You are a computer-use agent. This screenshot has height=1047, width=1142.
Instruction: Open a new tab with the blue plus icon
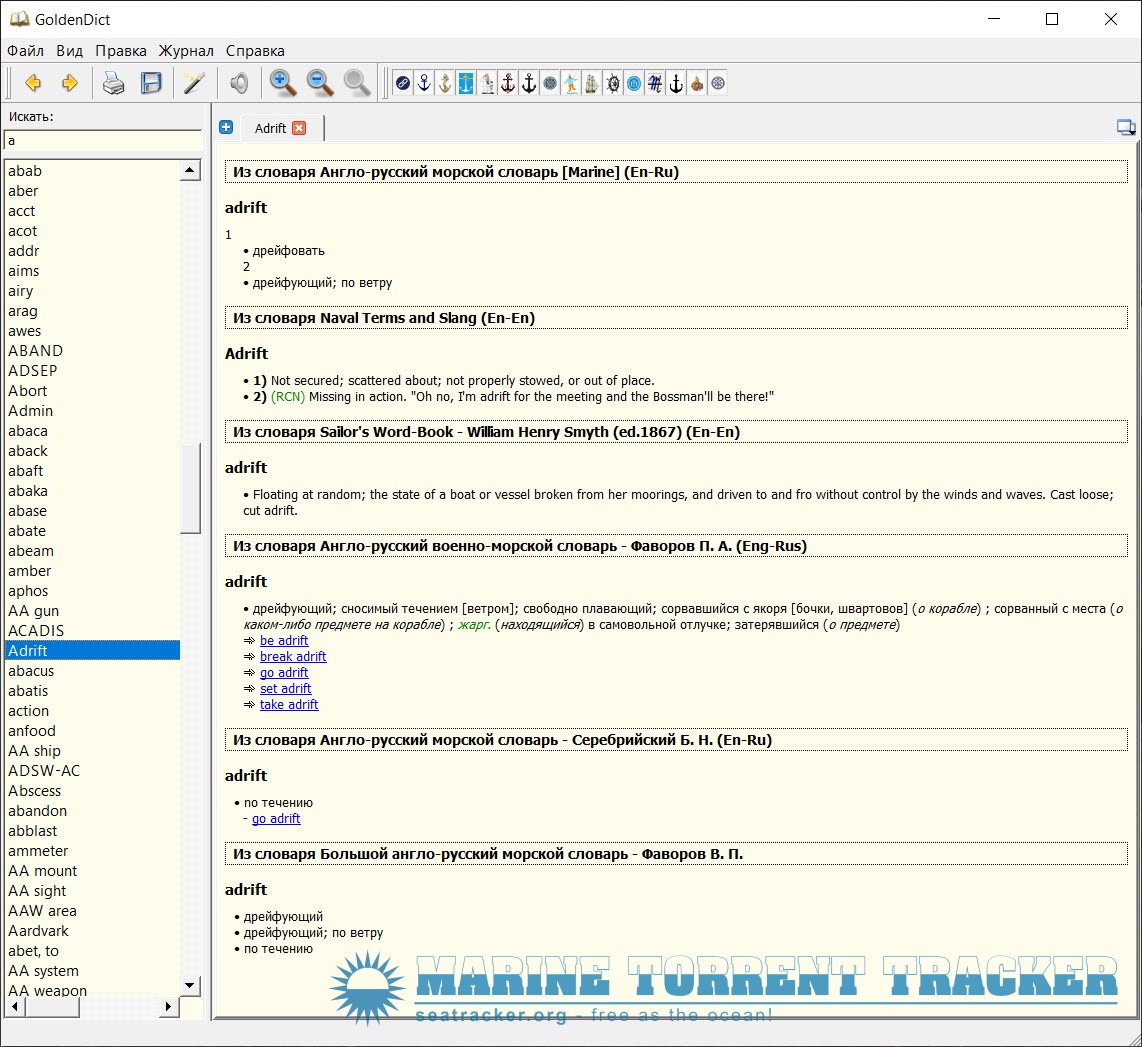(x=226, y=127)
